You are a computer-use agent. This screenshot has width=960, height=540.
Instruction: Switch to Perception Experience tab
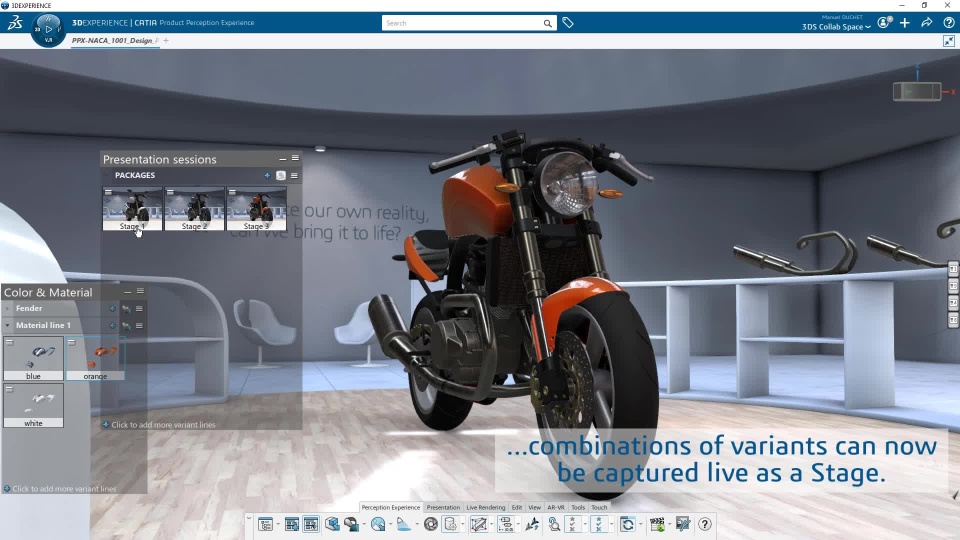pyautogui.click(x=391, y=508)
